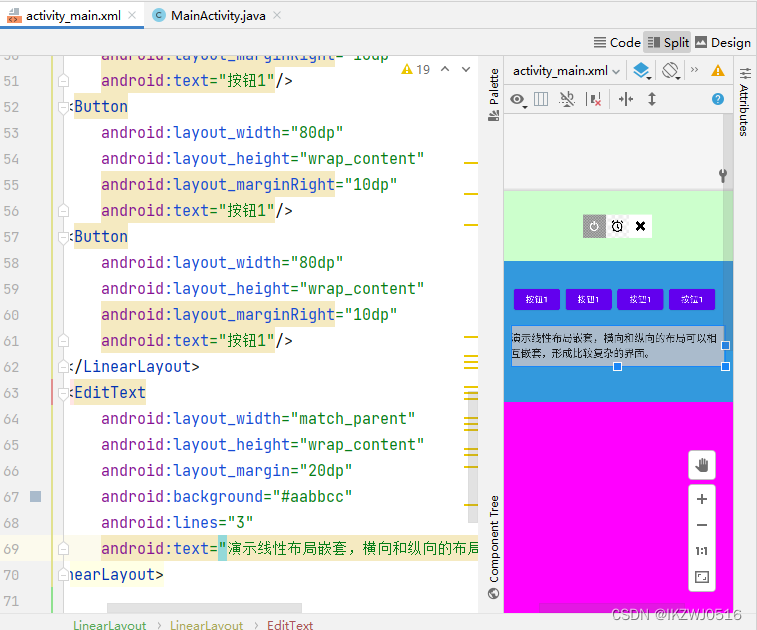757x630 pixels.
Task: Select the second LinearLayout breadcrumb
Action: click(207, 625)
